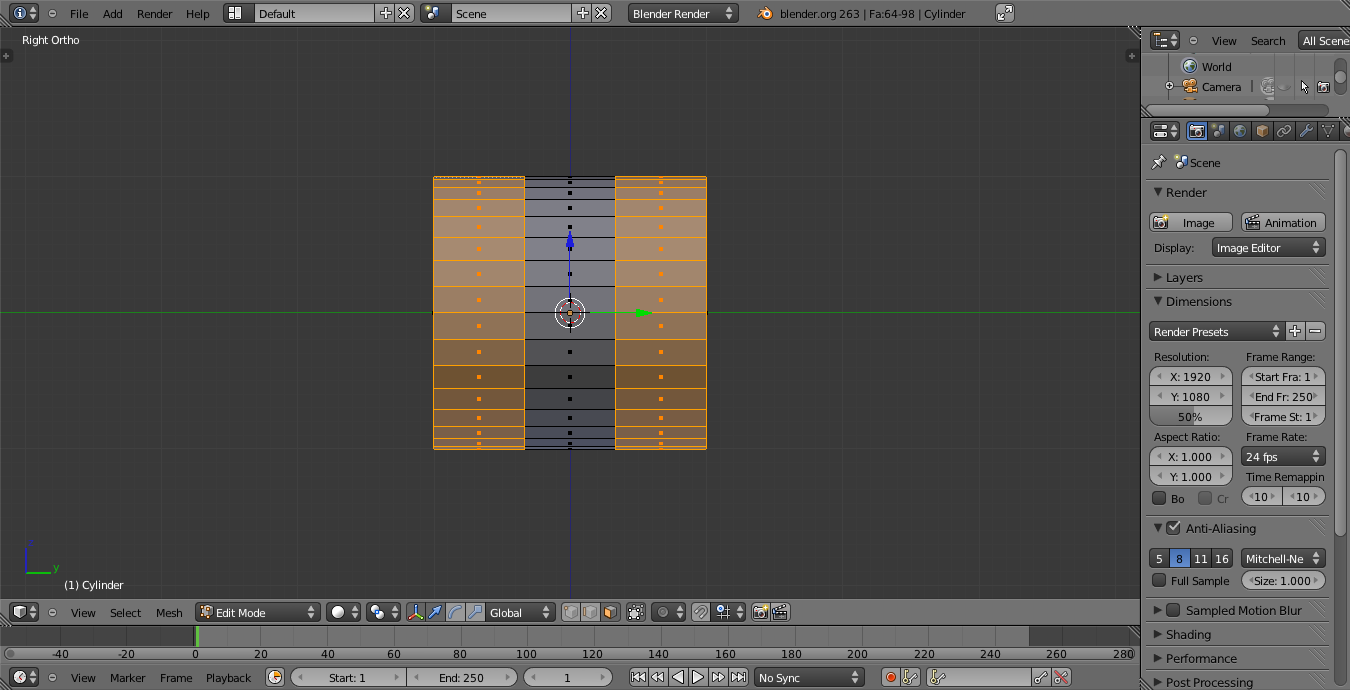Open the Help menu

tap(198, 13)
